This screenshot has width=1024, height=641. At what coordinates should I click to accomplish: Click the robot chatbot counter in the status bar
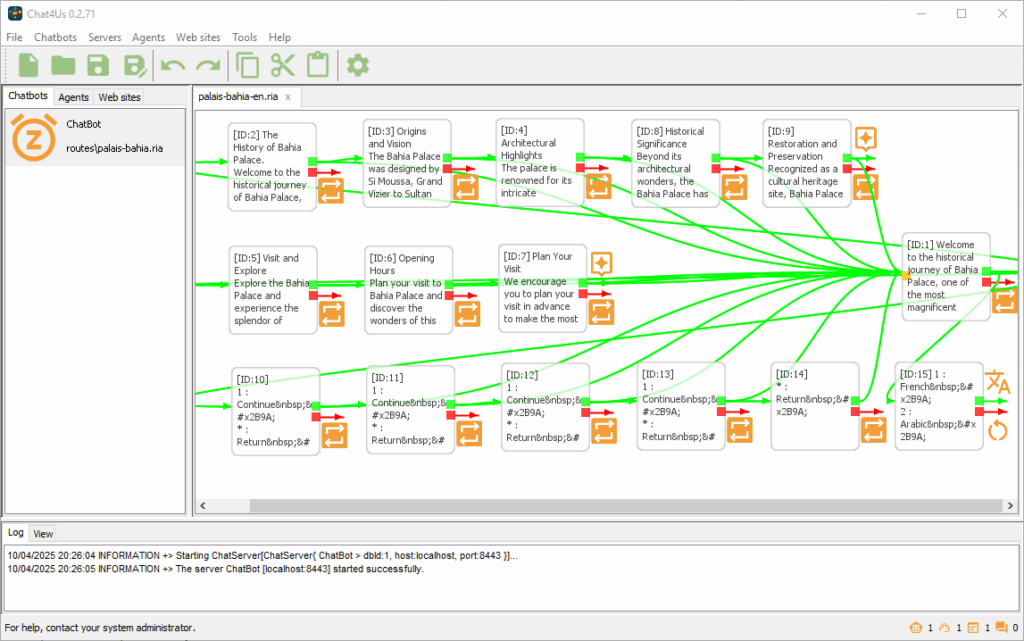916,627
